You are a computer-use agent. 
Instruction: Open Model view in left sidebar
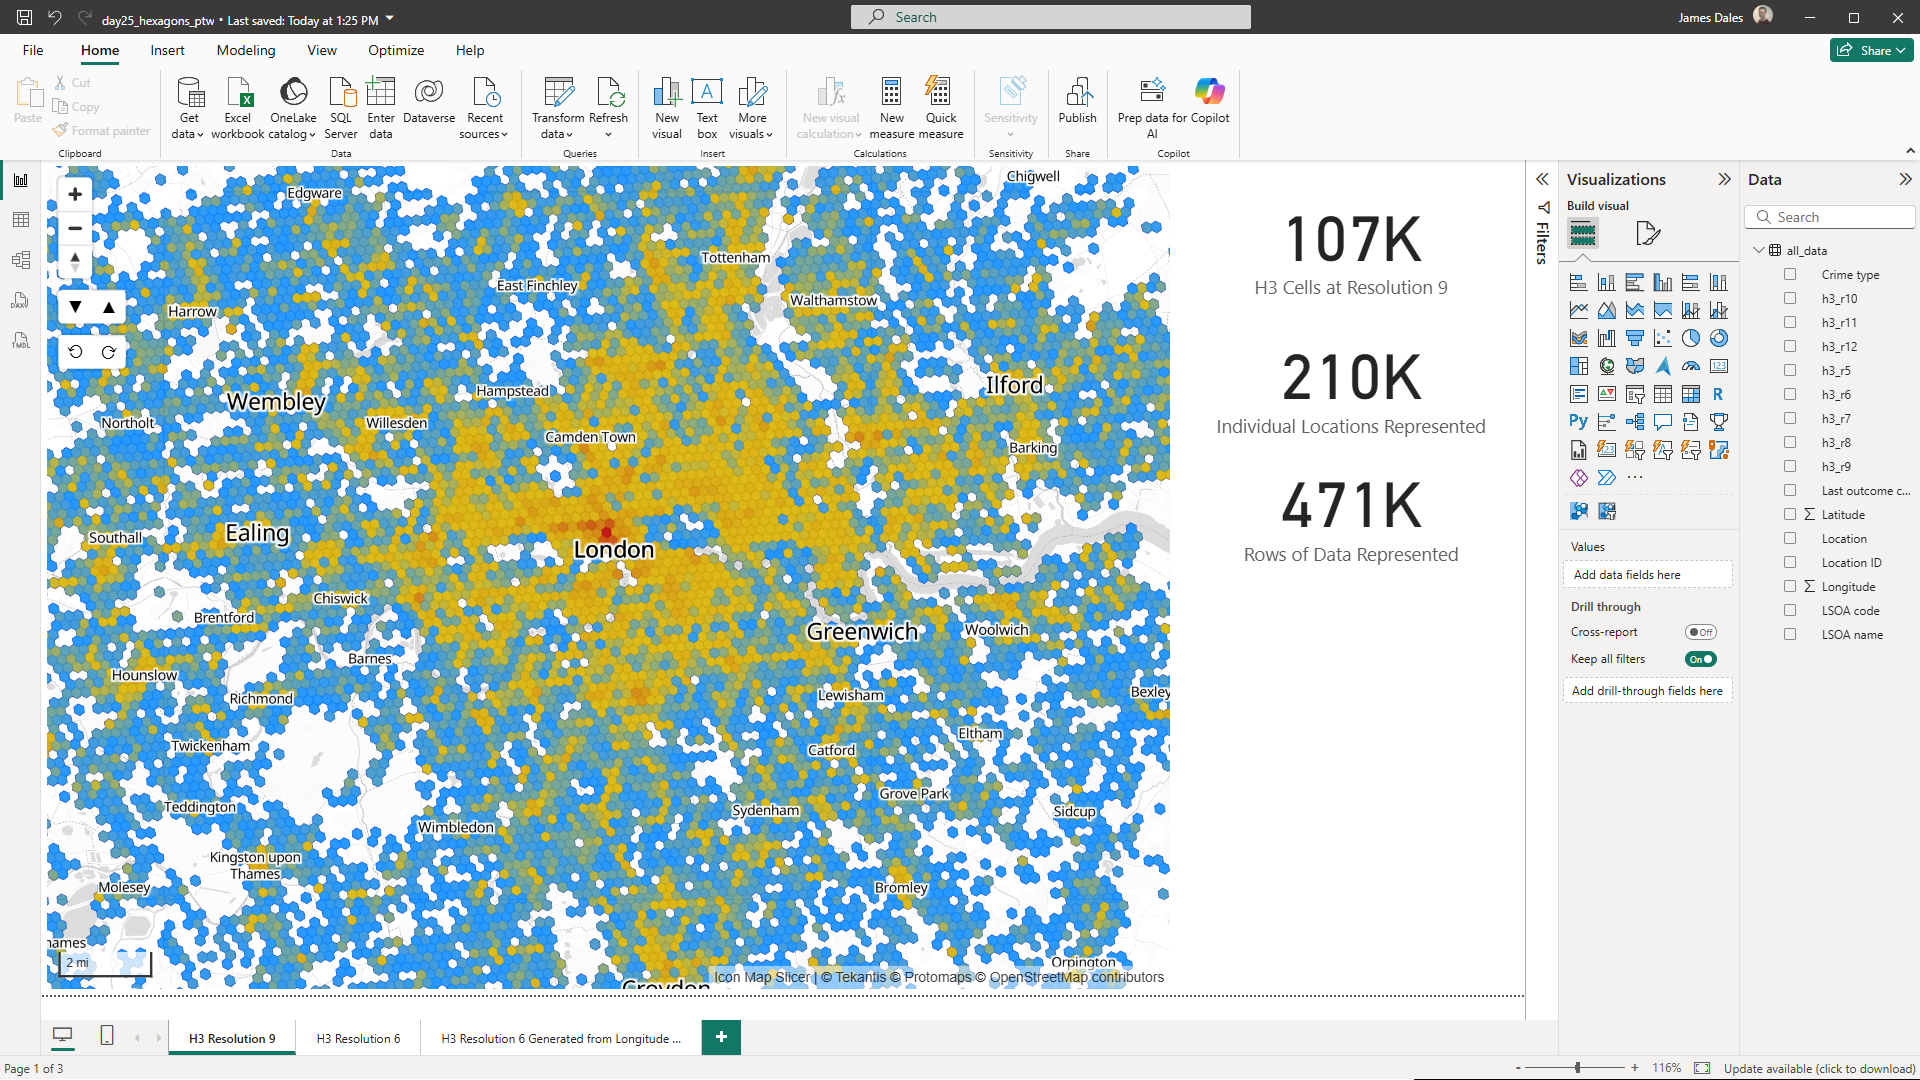click(21, 260)
